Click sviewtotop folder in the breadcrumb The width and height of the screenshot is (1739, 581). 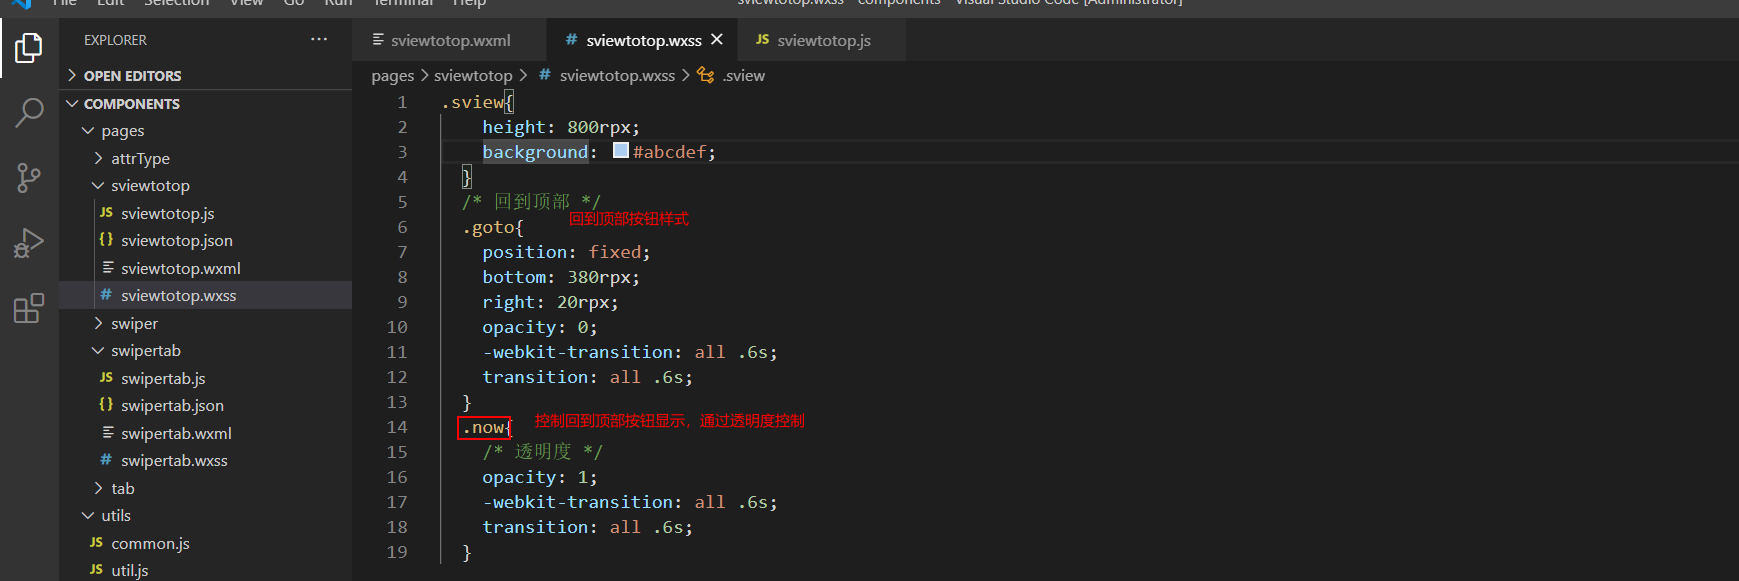(x=473, y=75)
